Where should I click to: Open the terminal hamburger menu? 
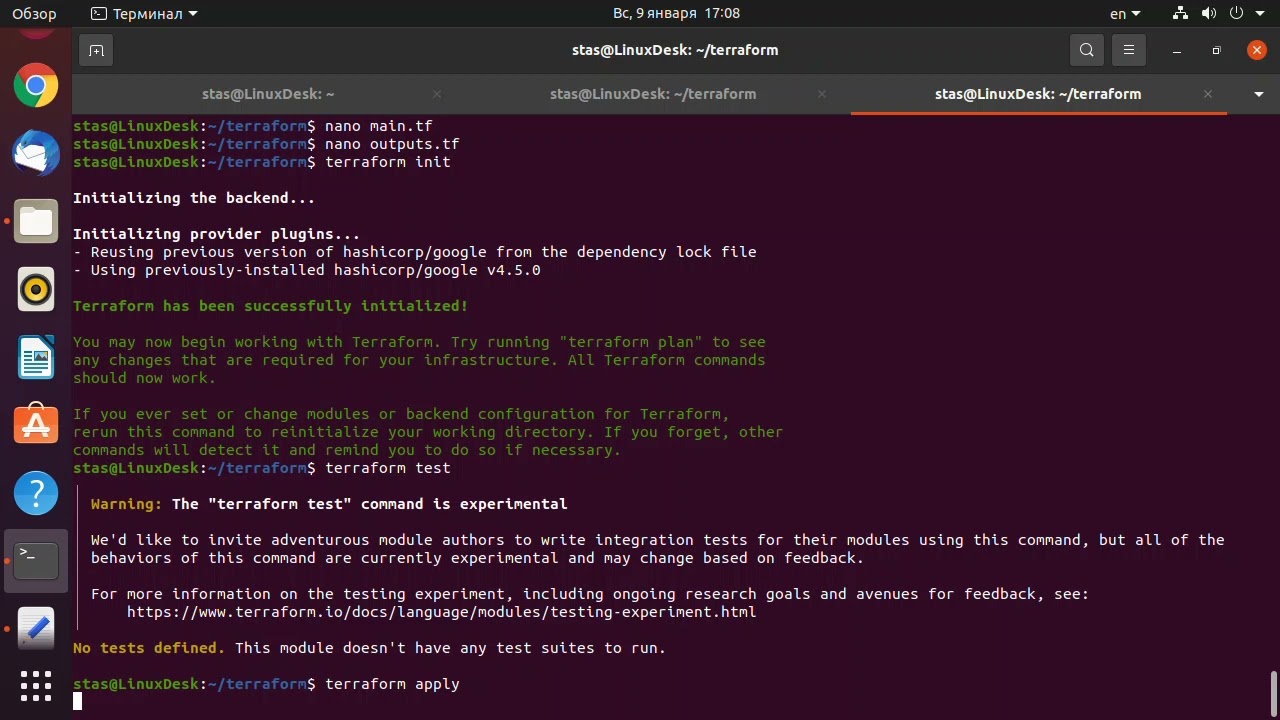[x=1129, y=50]
